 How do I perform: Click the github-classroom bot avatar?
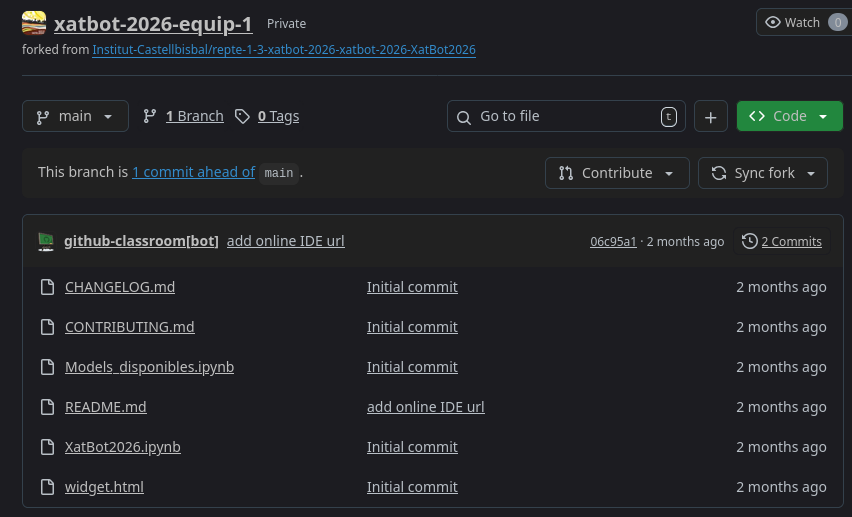click(46, 241)
